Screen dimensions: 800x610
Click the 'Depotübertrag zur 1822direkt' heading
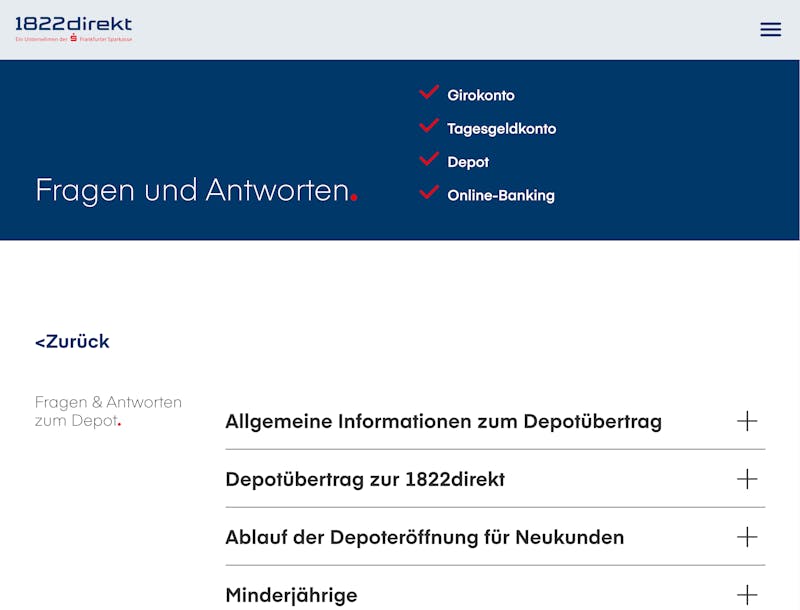click(x=365, y=479)
